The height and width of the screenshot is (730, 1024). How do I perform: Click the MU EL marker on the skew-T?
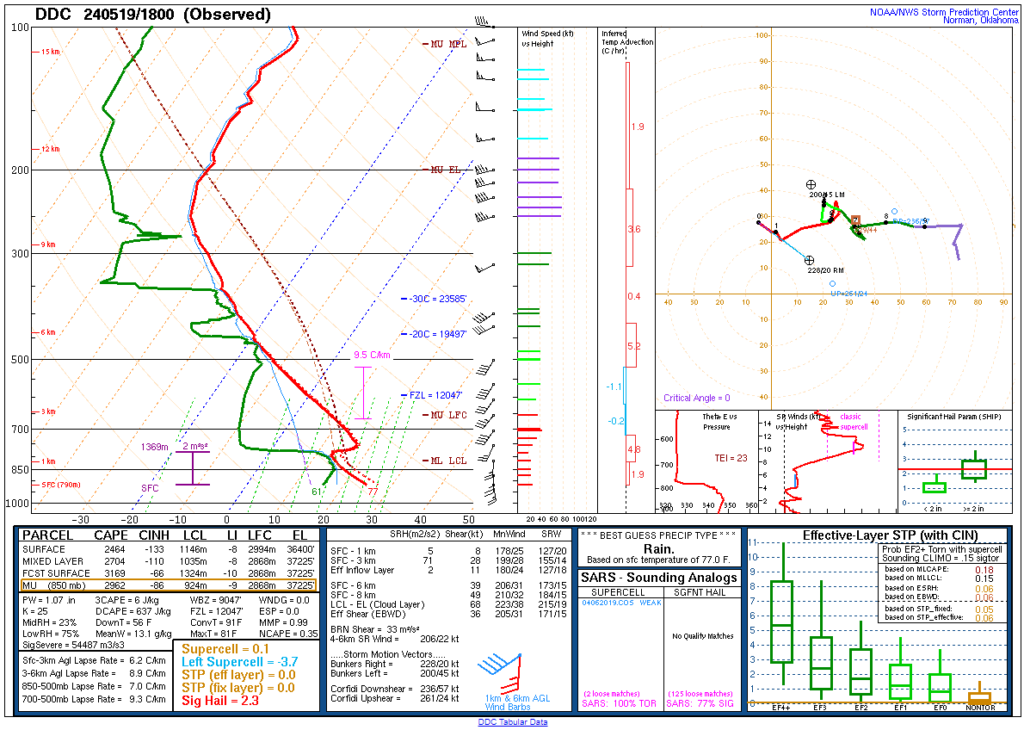[444, 169]
